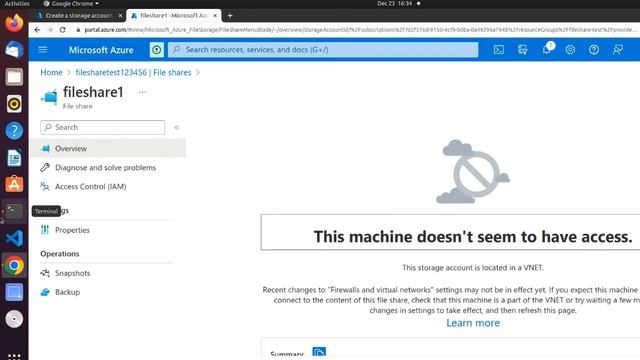
Task: Open Rhythmbox from the dock
Action: tap(14, 104)
